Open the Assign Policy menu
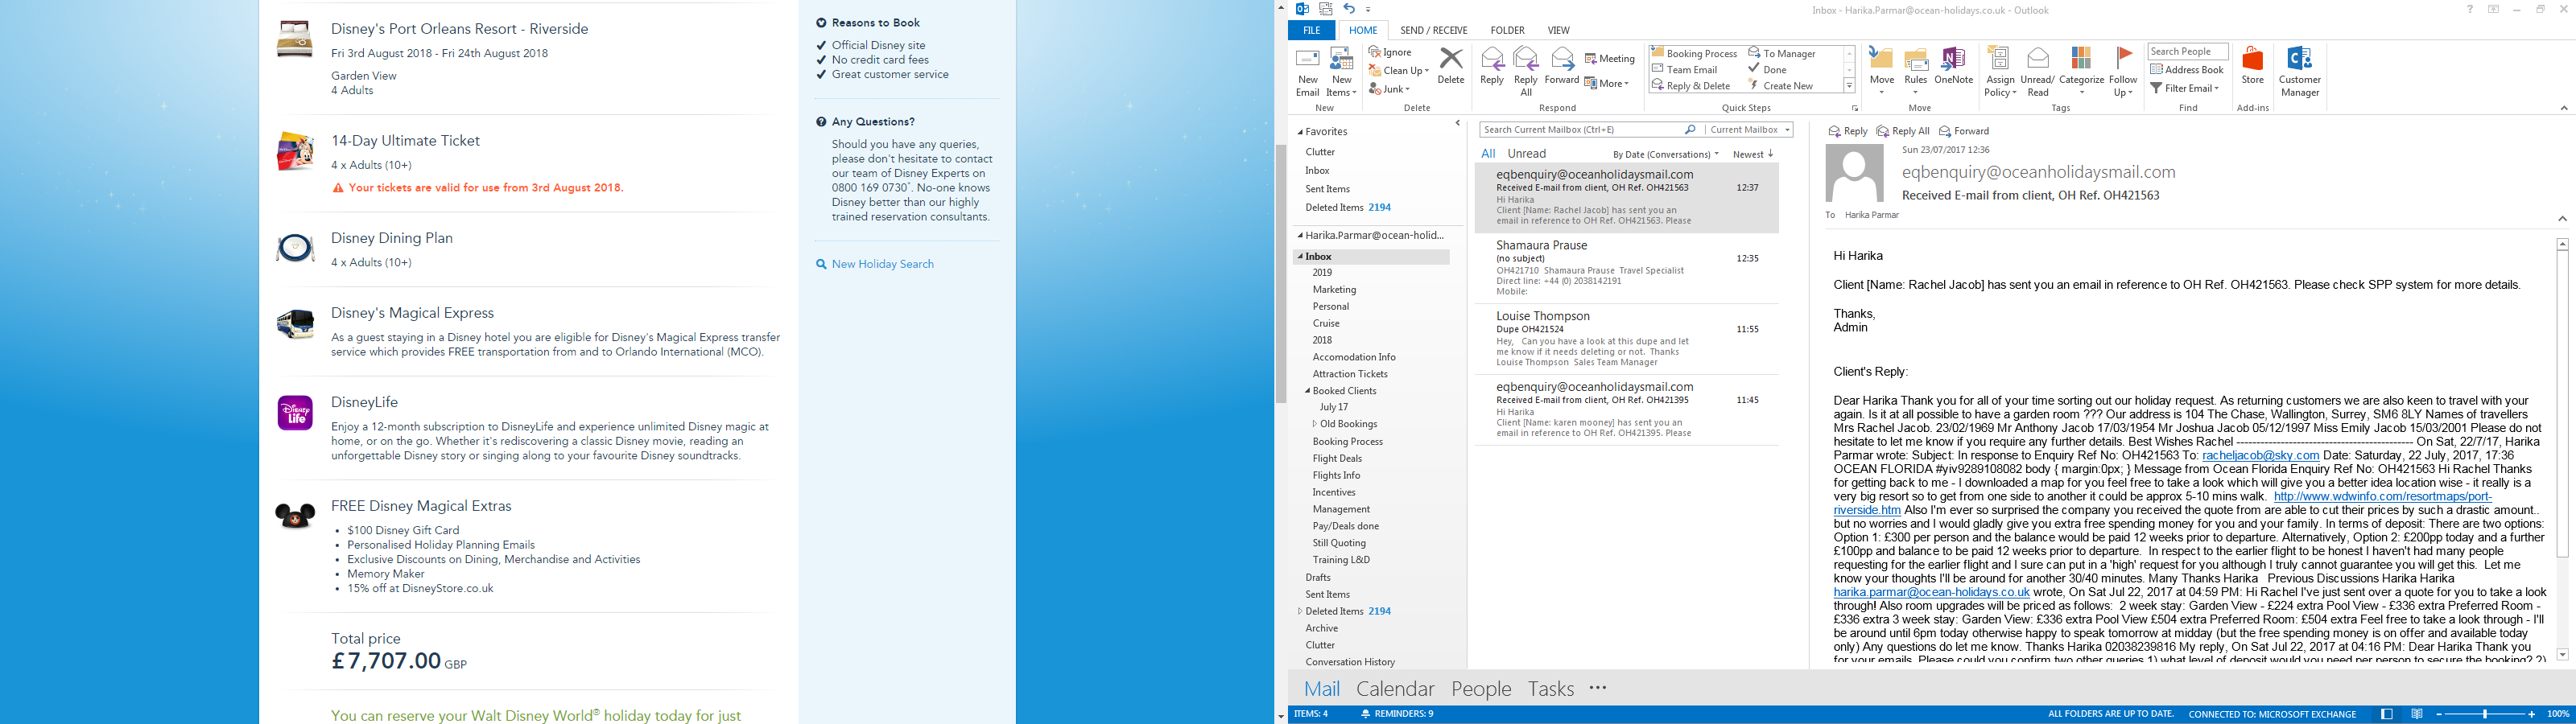The width and height of the screenshot is (2576, 724). tap(2000, 72)
